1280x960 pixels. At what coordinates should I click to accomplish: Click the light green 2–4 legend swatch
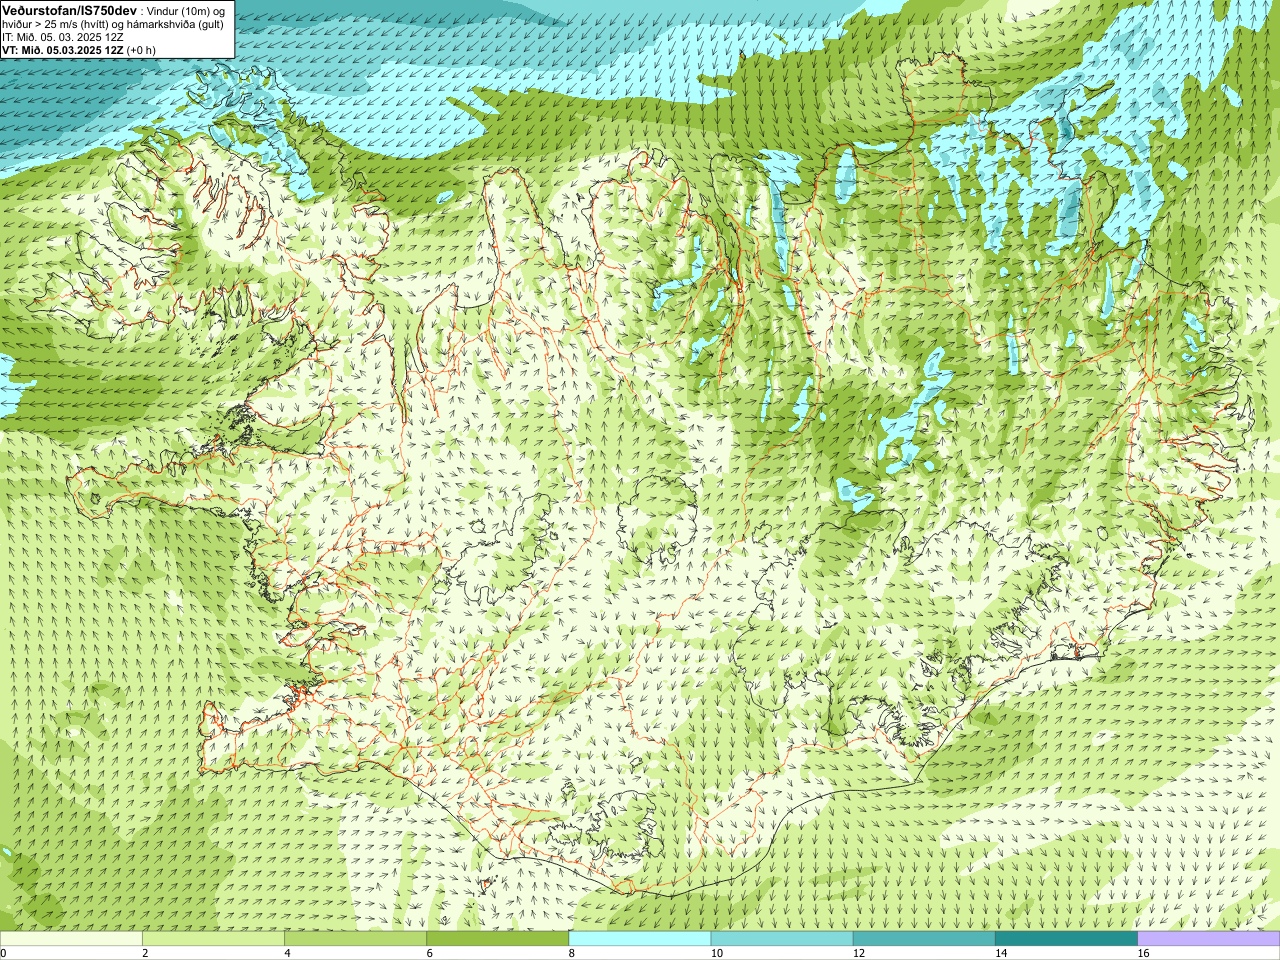[x=213, y=939]
